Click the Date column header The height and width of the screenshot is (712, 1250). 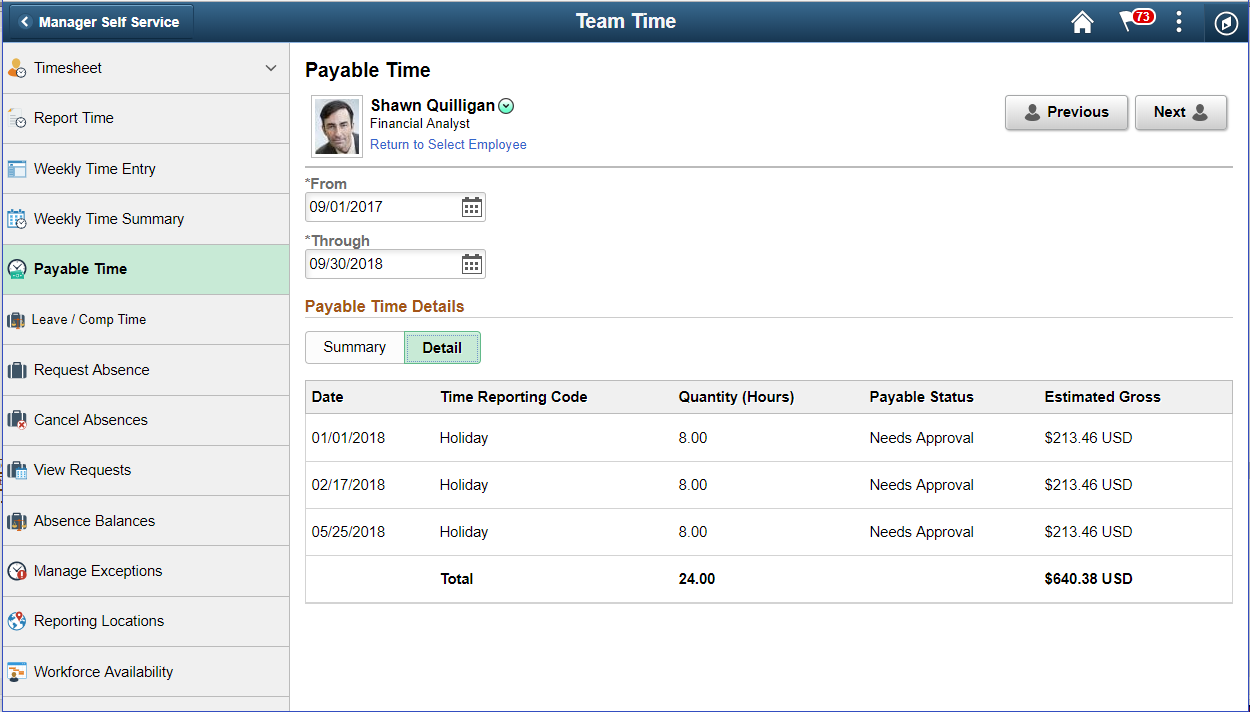(x=327, y=397)
